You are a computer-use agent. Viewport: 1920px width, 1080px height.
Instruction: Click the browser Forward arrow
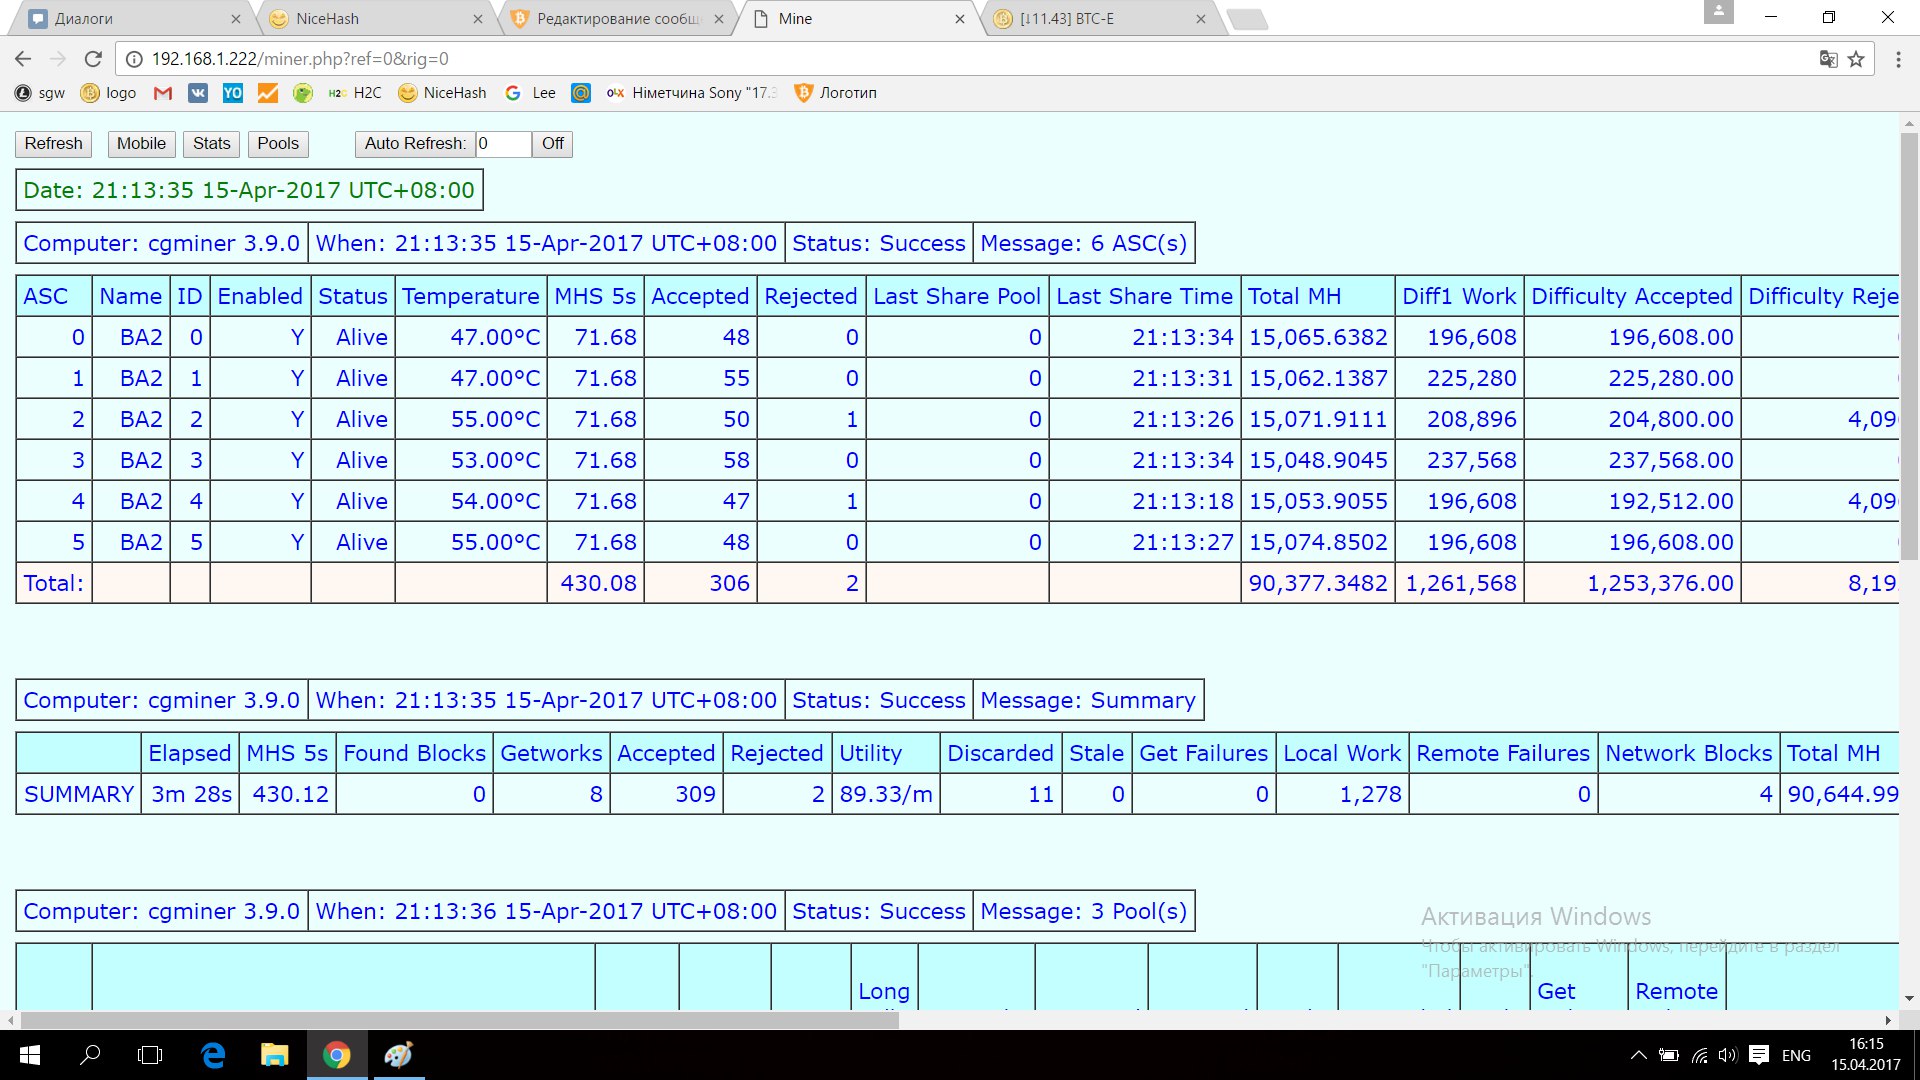click(58, 59)
